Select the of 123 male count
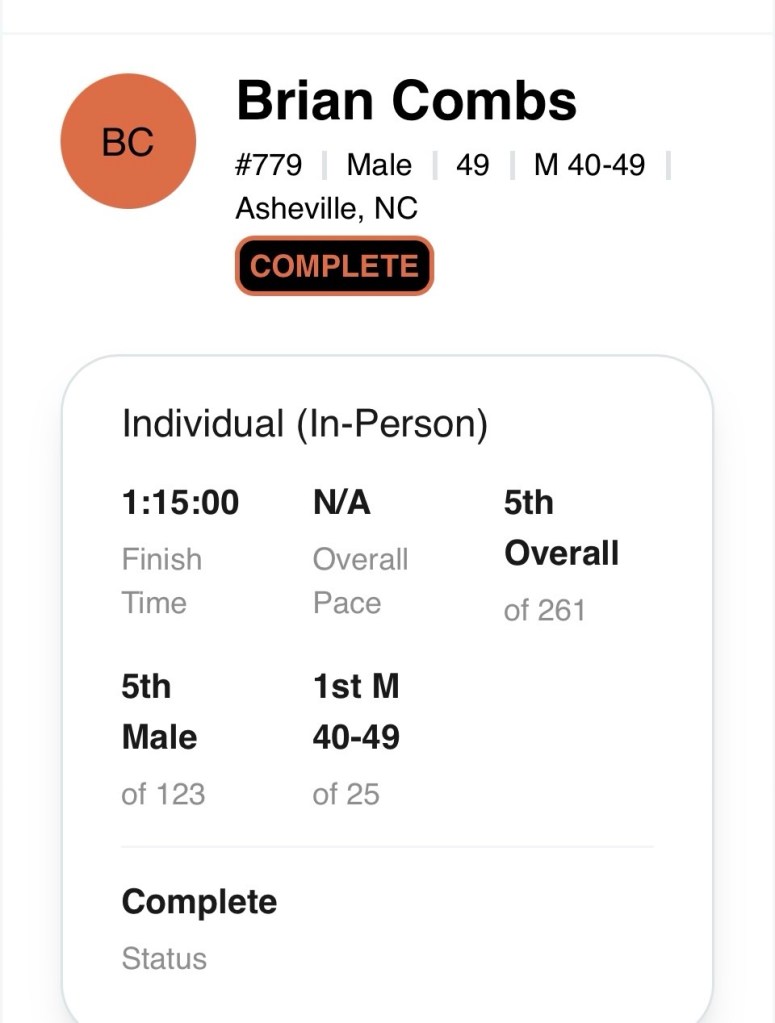The image size is (775, 1023). [163, 795]
